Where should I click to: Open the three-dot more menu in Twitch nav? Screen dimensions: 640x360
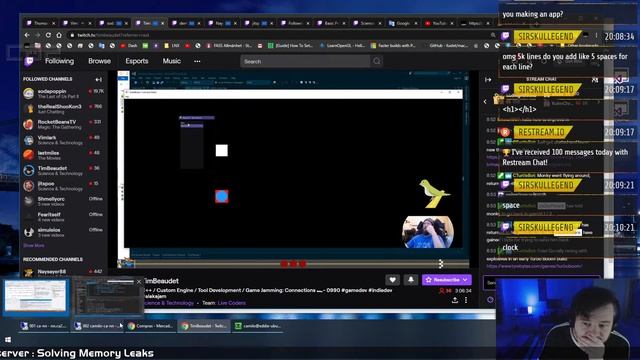[x=197, y=61]
